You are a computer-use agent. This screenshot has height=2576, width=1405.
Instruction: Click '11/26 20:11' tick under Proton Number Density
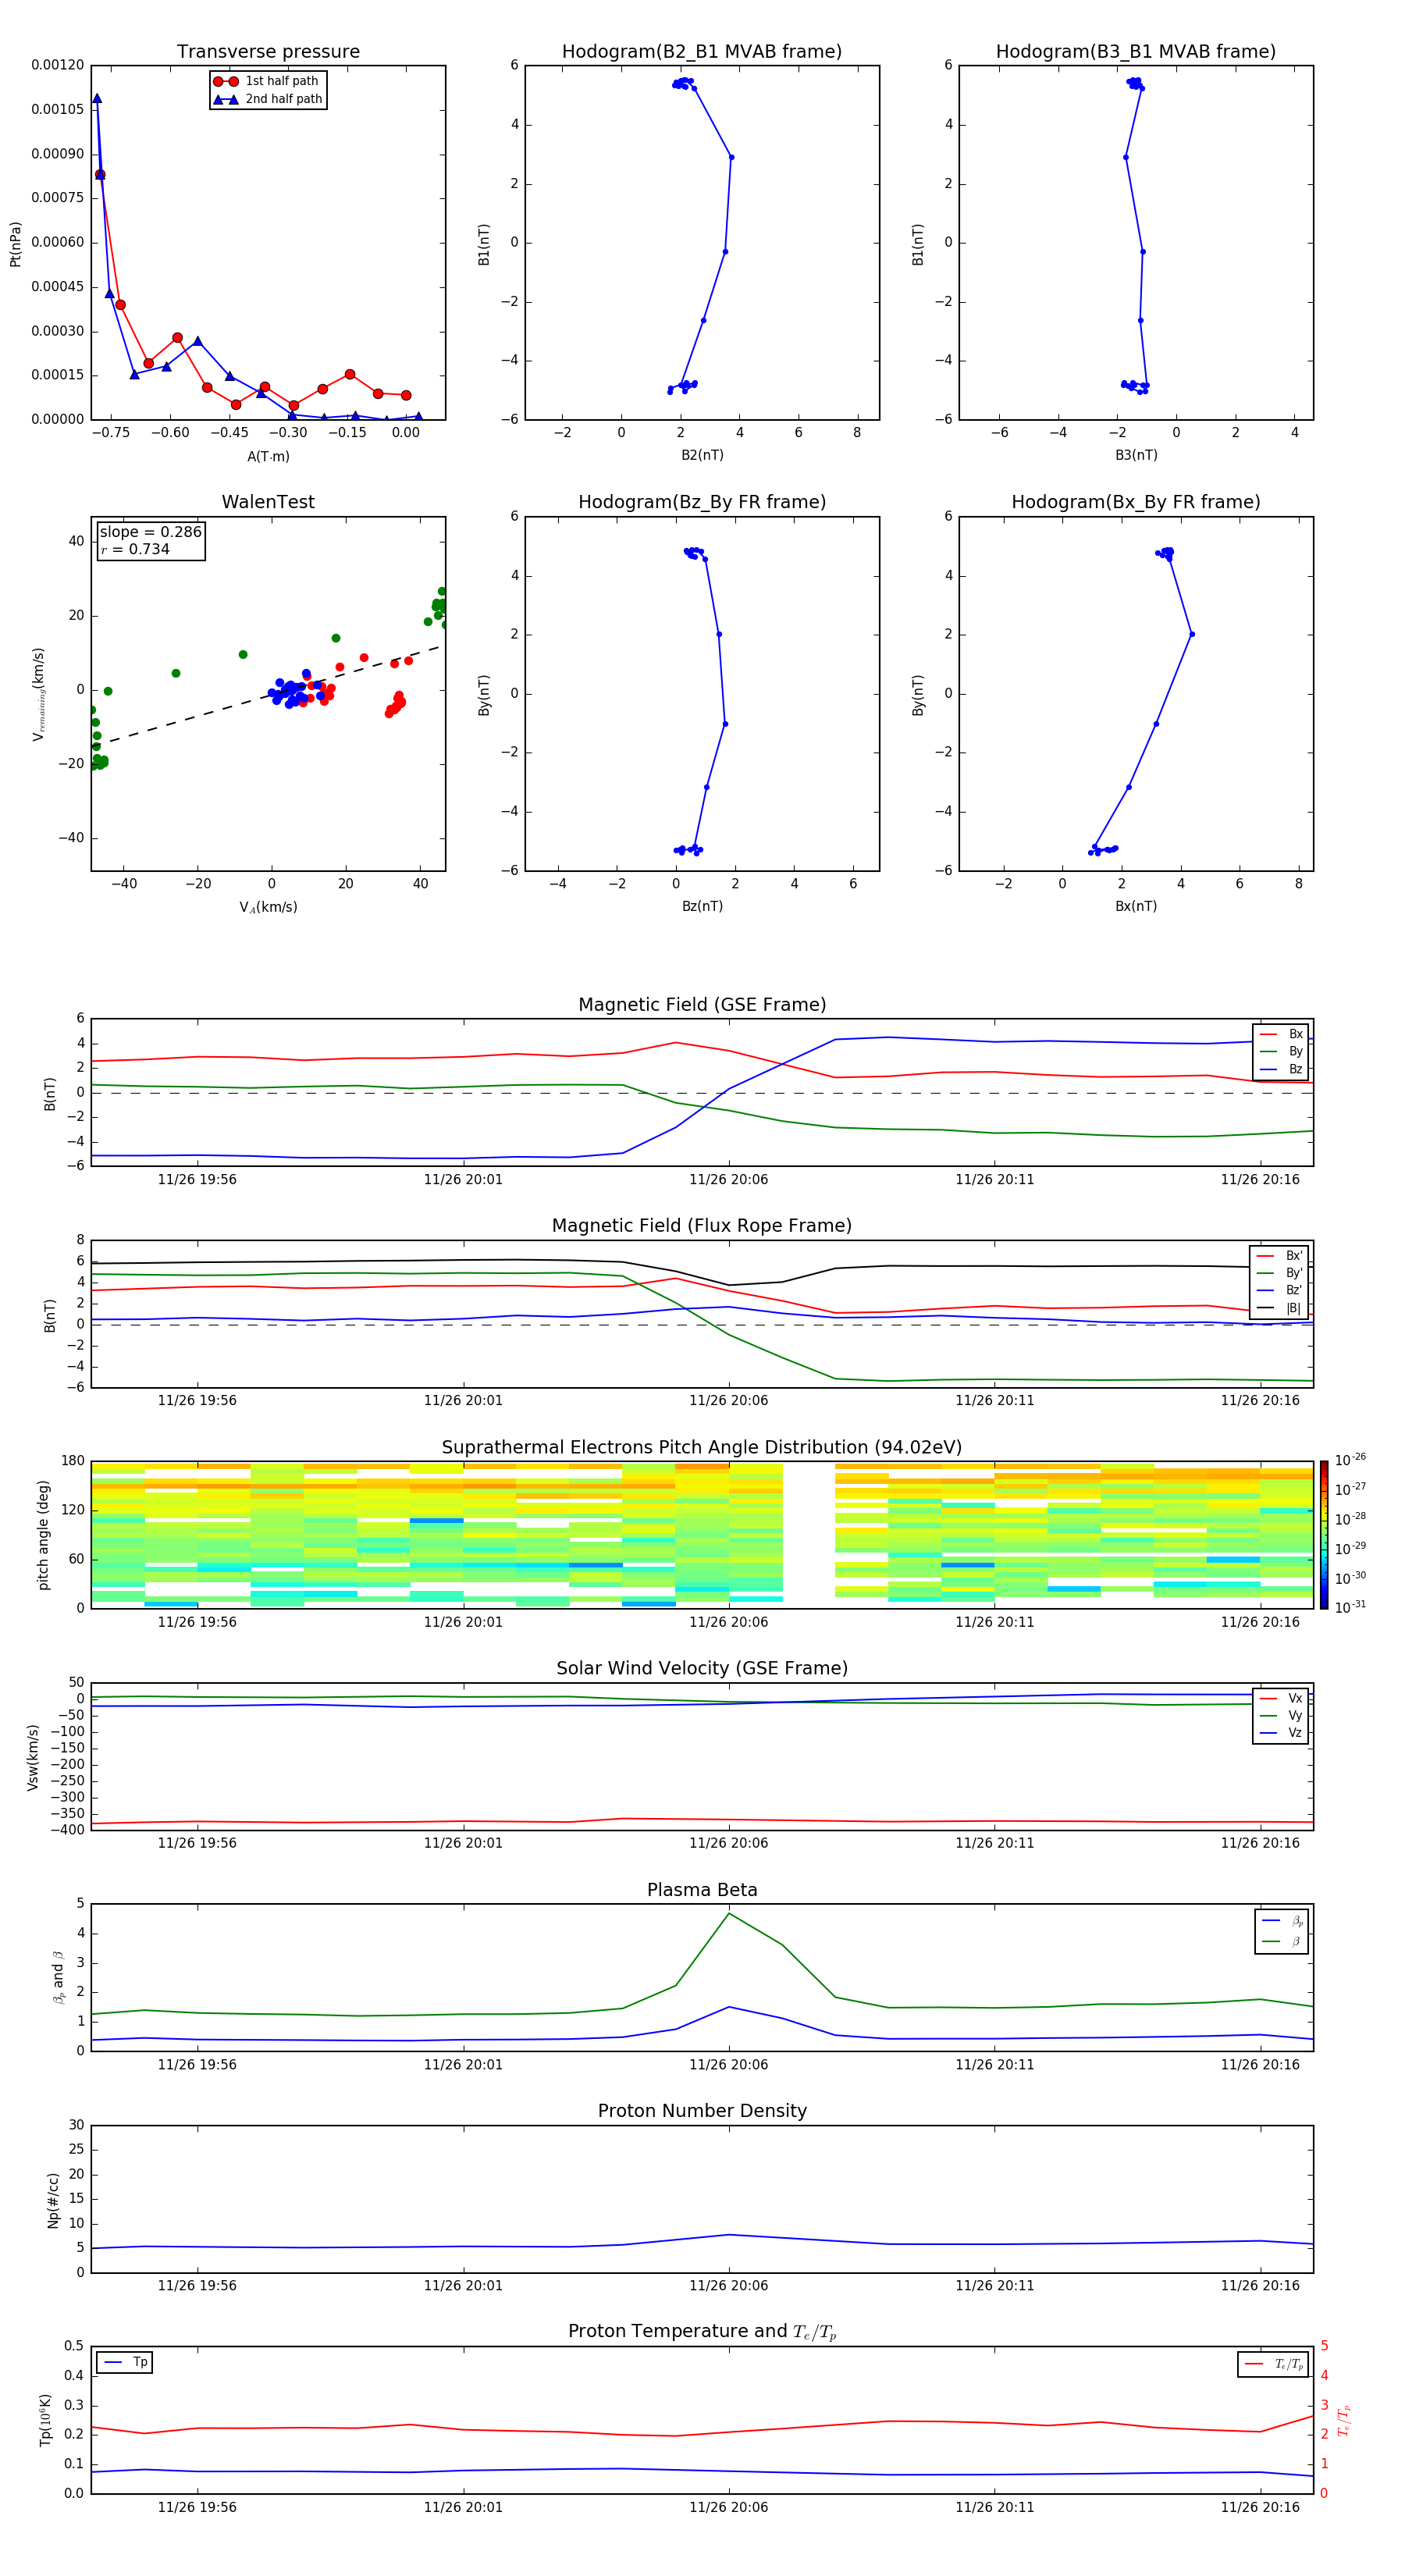click(x=994, y=2285)
